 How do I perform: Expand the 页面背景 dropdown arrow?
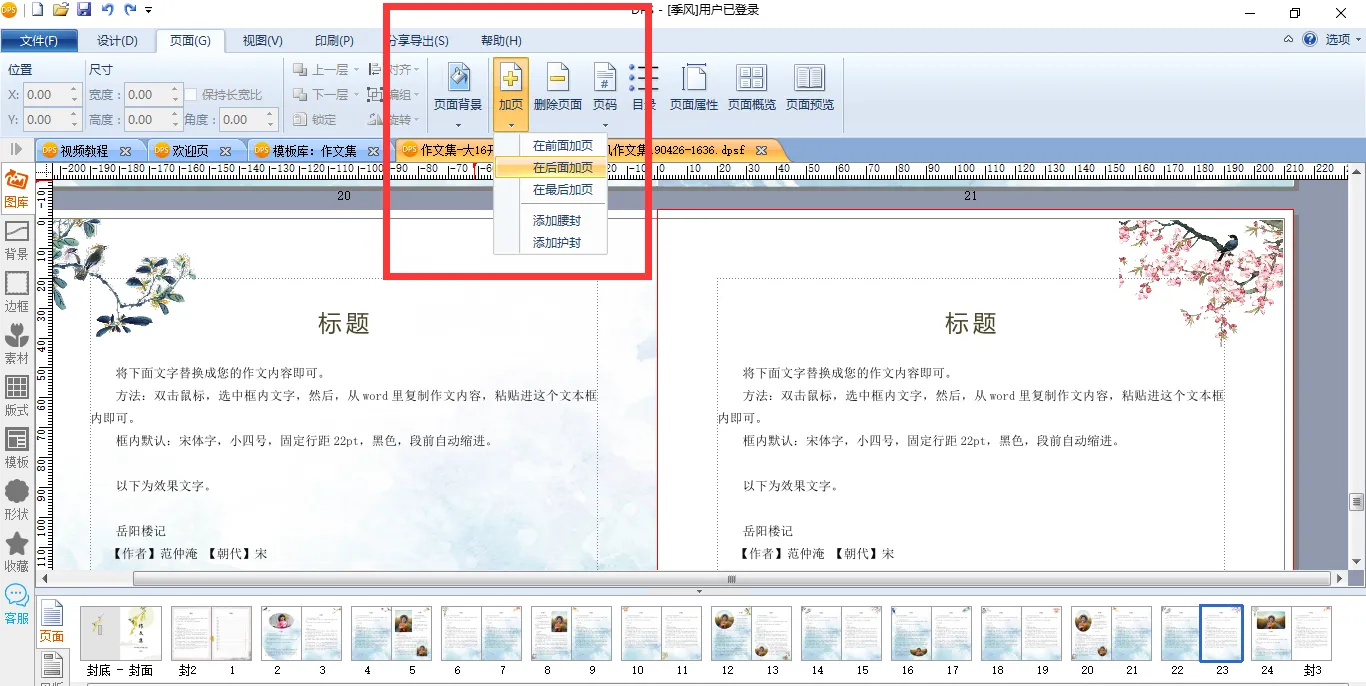458,125
